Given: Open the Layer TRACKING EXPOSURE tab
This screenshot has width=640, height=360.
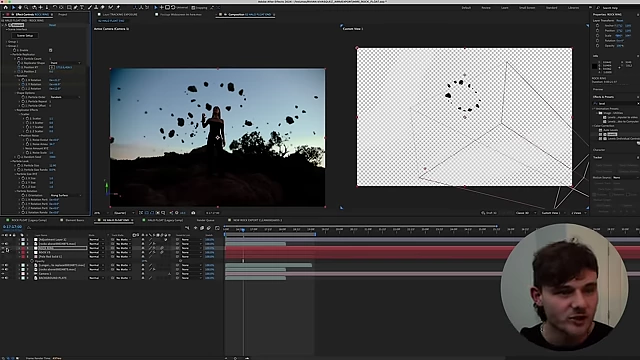Looking at the screenshot, I should (x=120, y=14).
